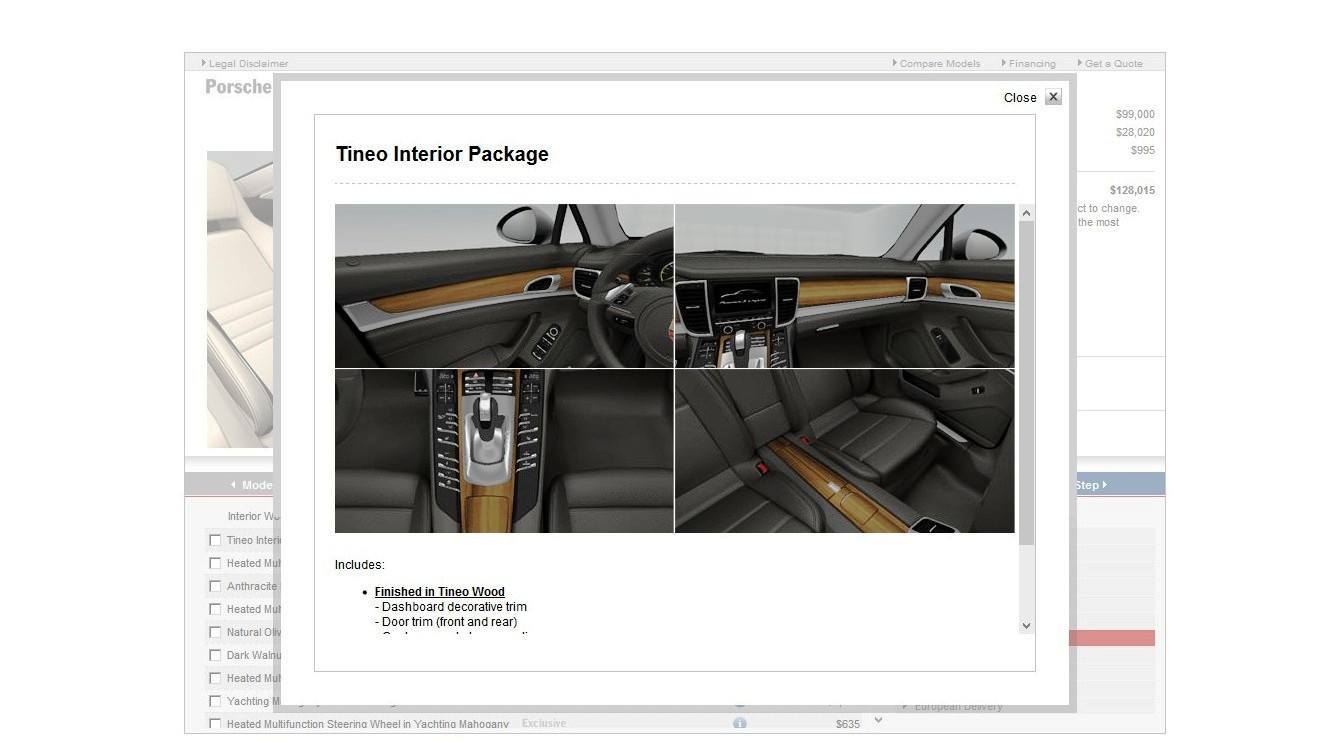1326x742 pixels.
Task: Click the scrollbar down arrow in popup
Action: [x=1026, y=625]
